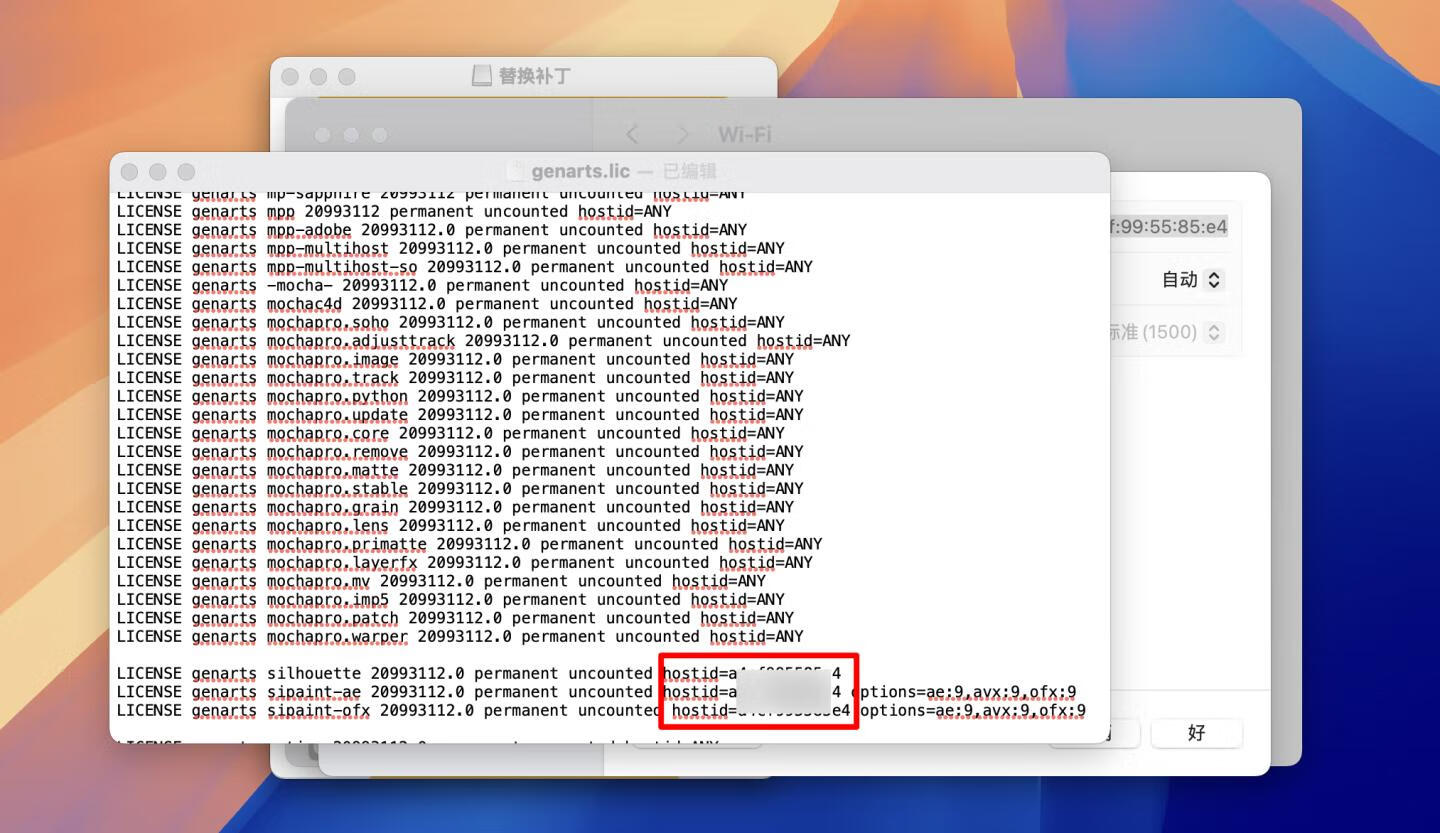Screen dimensions: 1440x833
Task: Click options=ae:9,avx:9,ofx:9 on the sipaint-ae line
Action: click(964, 692)
